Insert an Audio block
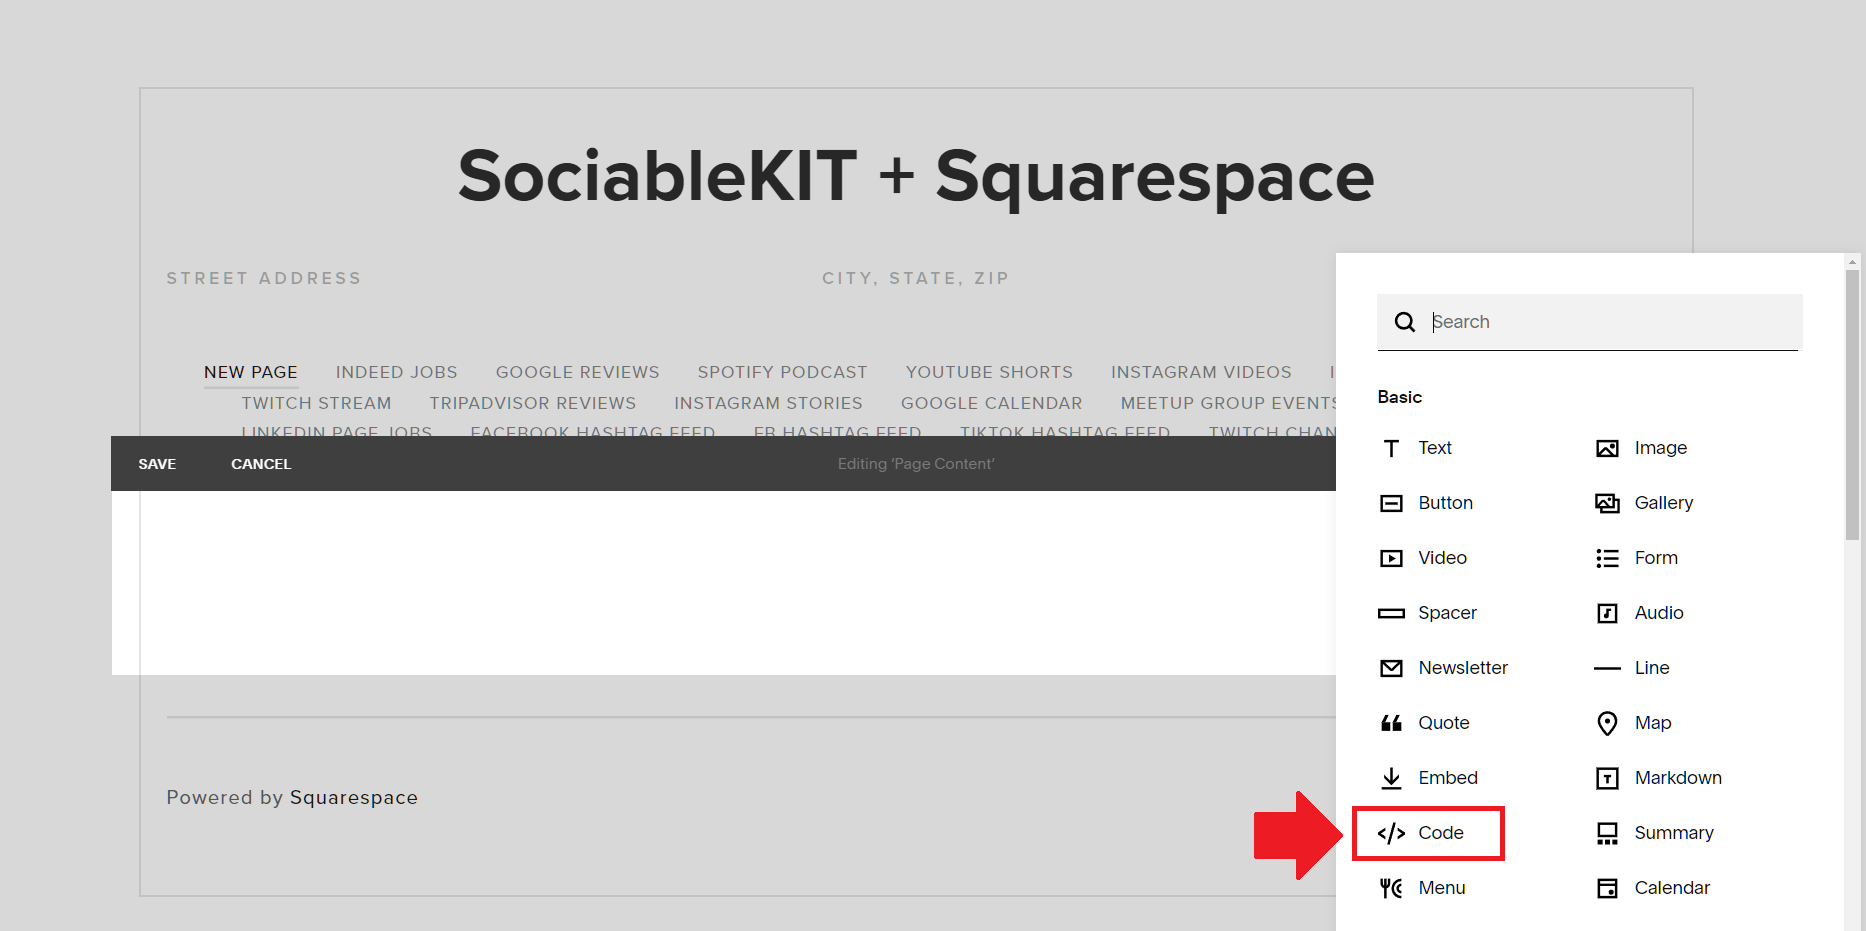Screen dimensions: 1866x931 tap(1659, 613)
